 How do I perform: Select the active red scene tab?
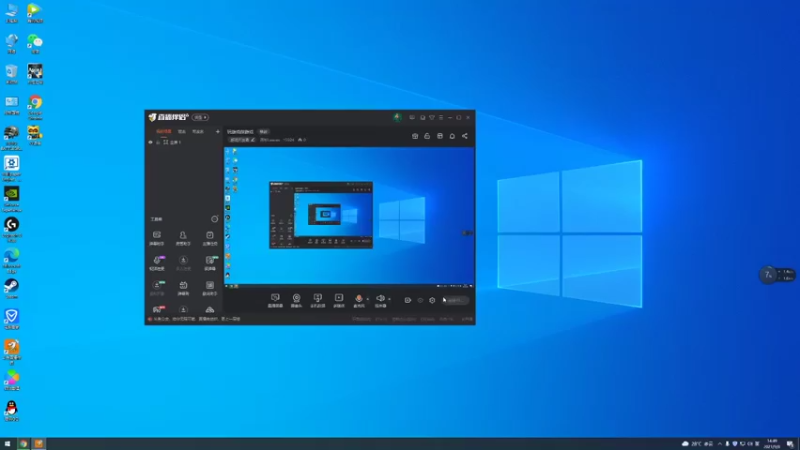coord(164,132)
